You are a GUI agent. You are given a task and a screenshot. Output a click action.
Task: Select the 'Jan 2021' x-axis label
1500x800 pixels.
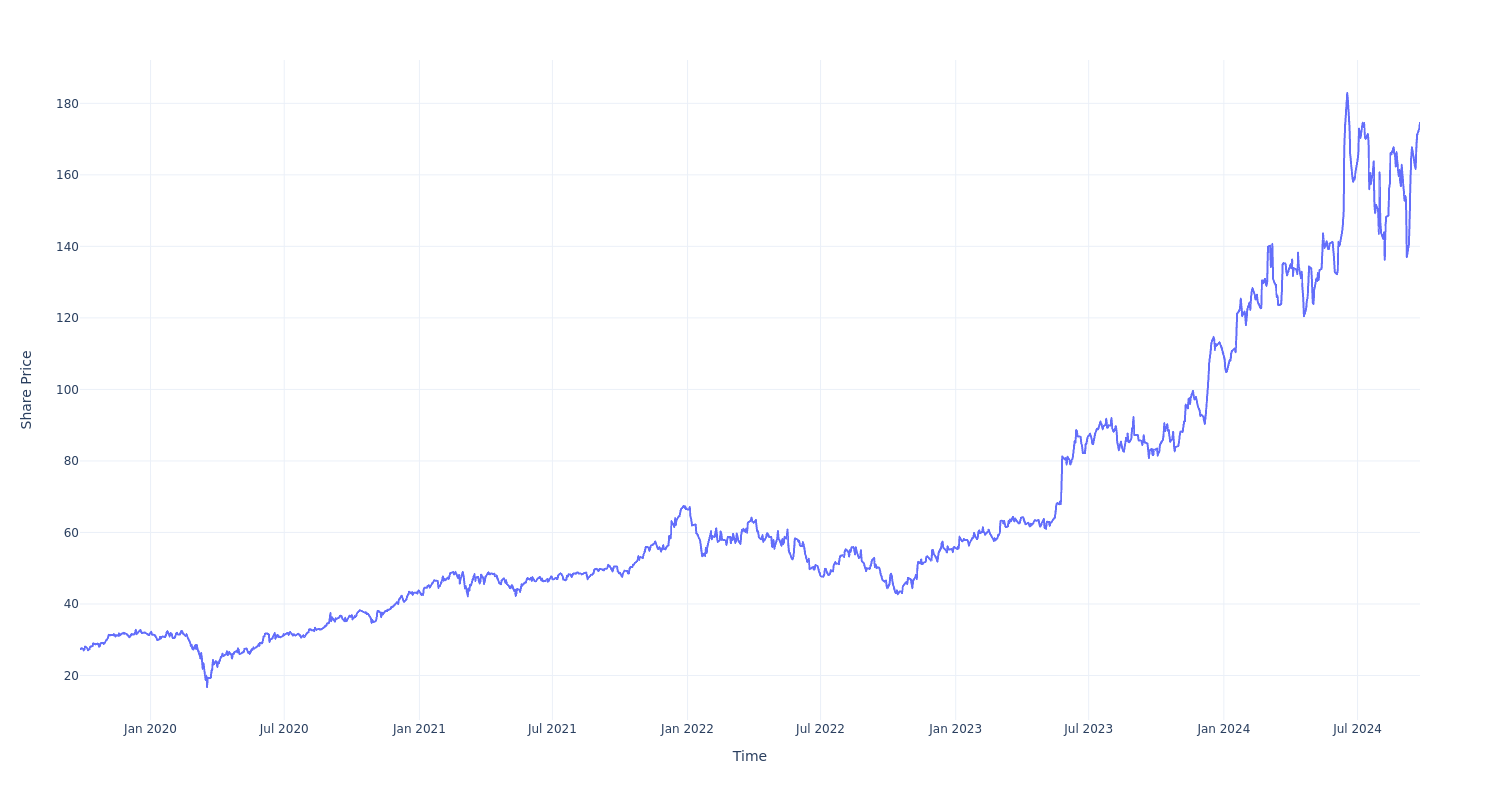419,729
